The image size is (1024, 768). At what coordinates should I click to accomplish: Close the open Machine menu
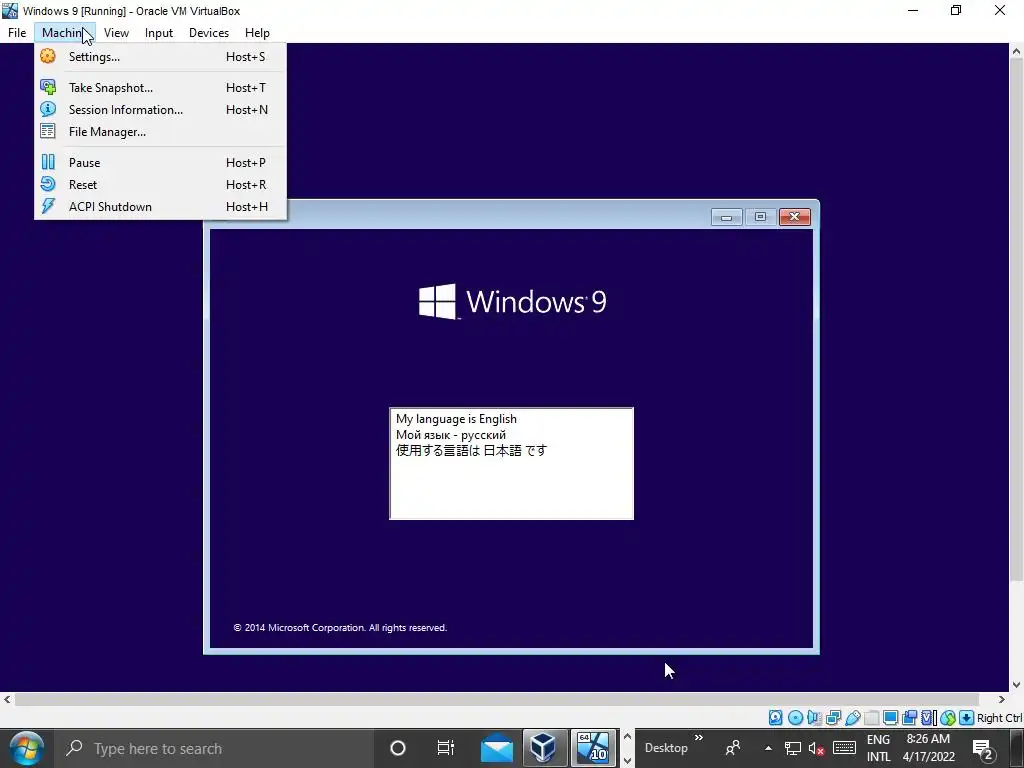[x=65, y=33]
